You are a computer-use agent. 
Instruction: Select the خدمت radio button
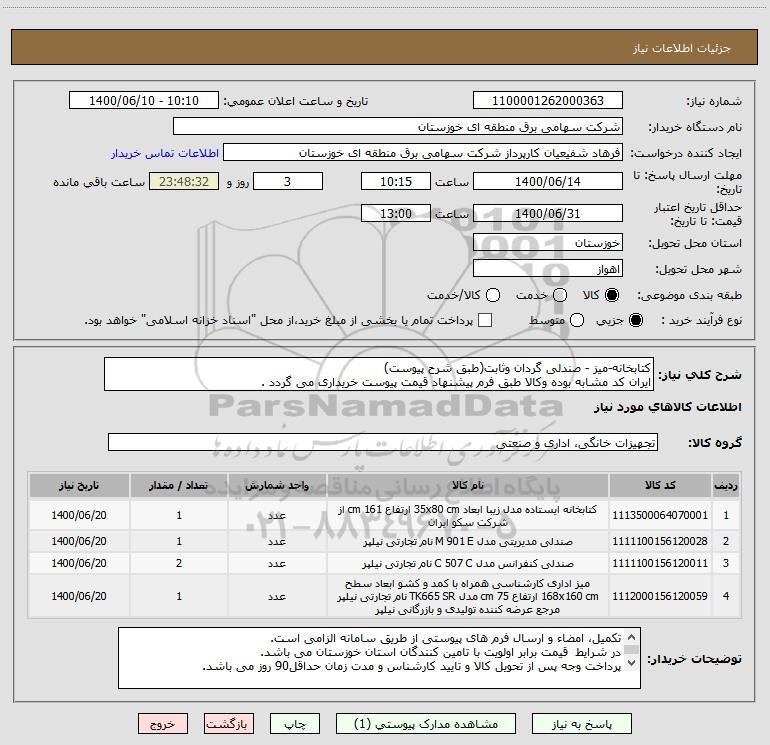coord(560,295)
